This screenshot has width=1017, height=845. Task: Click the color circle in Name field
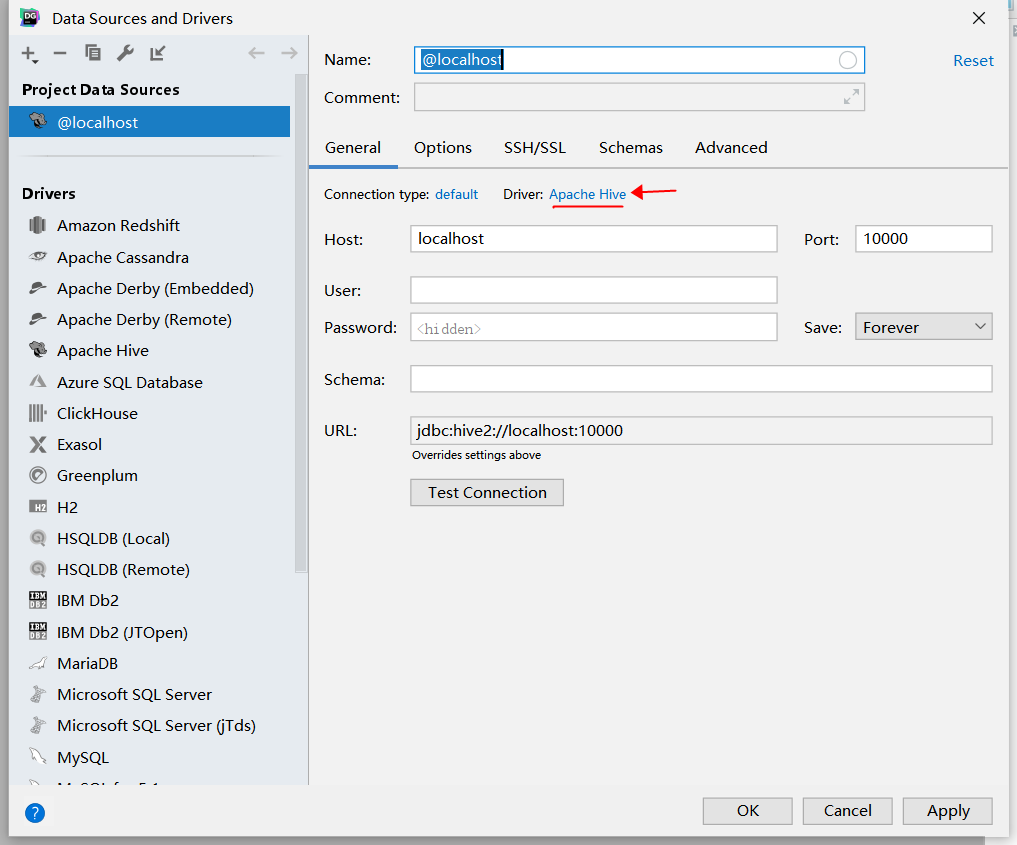847,60
